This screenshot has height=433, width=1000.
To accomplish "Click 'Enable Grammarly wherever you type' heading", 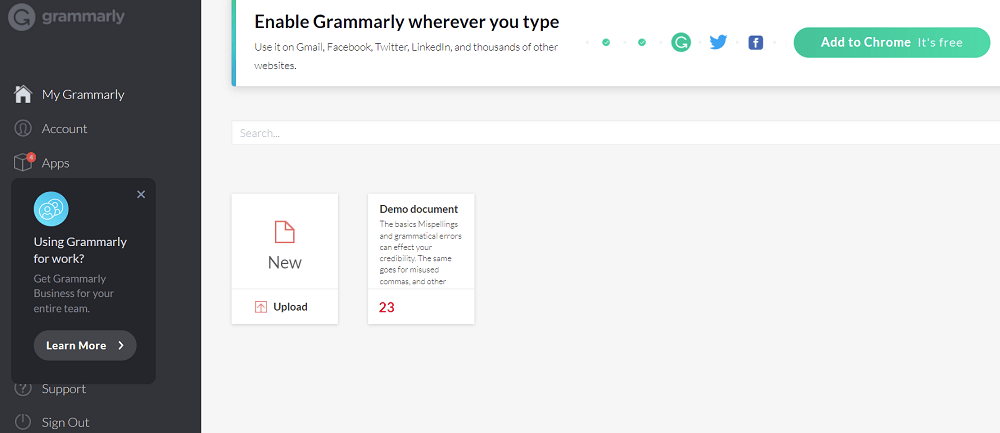I will coord(407,22).
